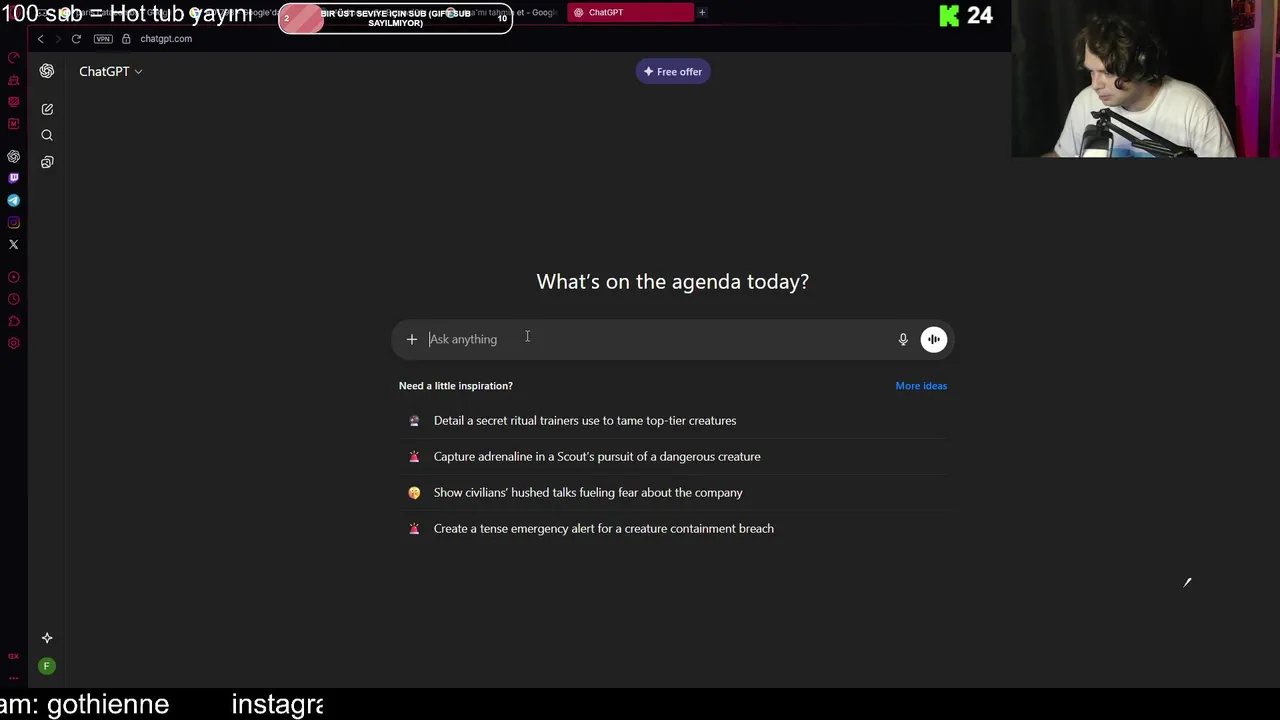The width and height of the screenshot is (1280, 720).
Task: Start voice mode with the waveform button
Action: (x=933, y=339)
